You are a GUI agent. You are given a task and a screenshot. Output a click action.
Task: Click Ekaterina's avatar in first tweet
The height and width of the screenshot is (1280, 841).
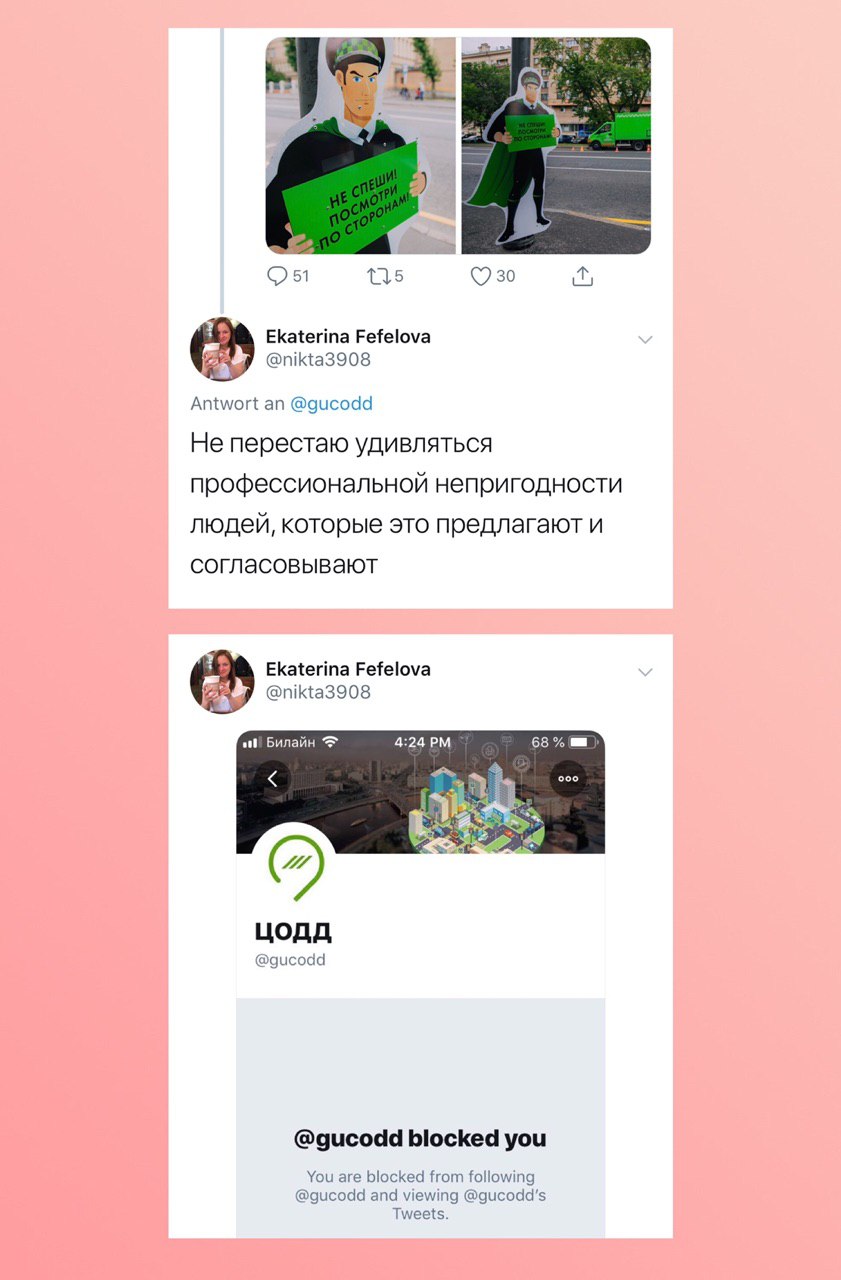[x=222, y=349]
